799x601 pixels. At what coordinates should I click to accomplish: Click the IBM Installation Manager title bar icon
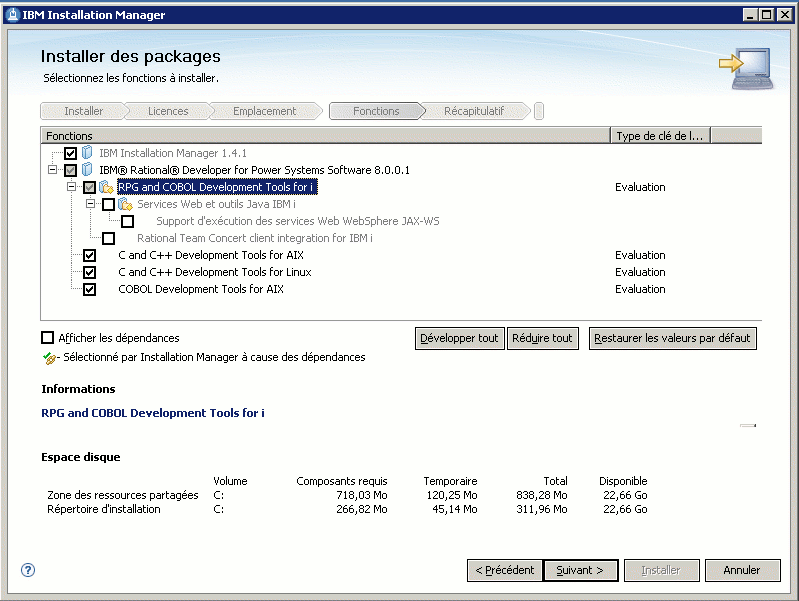coord(12,15)
